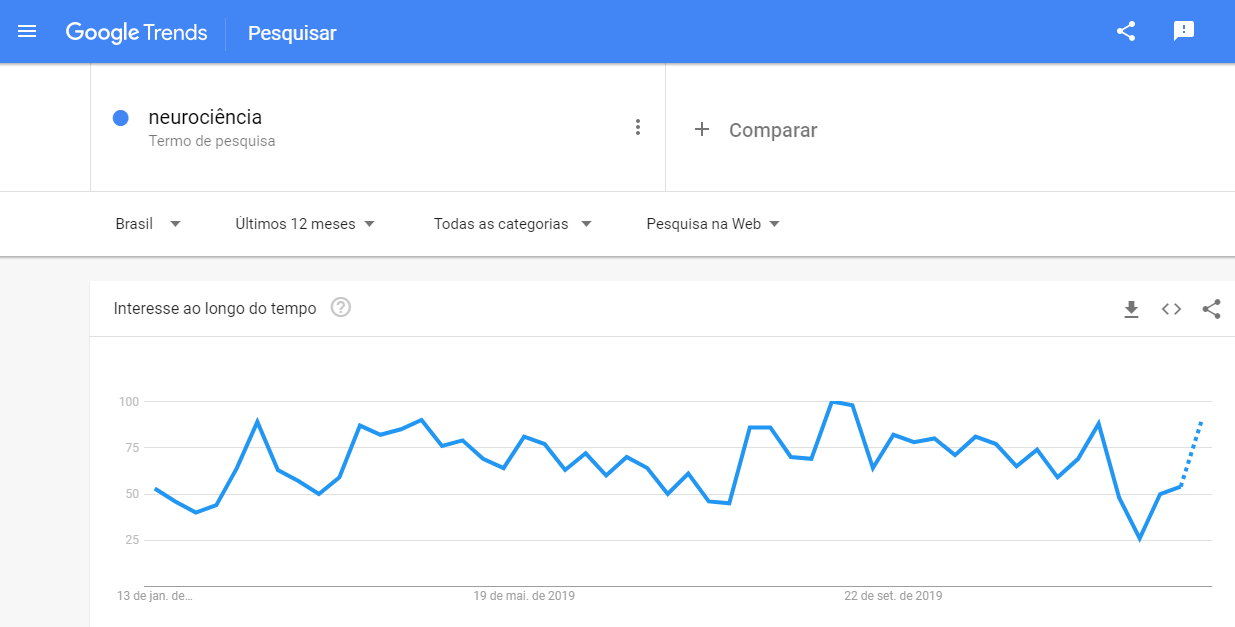
Task: Click the plus icon beside Comparar
Action: point(702,130)
